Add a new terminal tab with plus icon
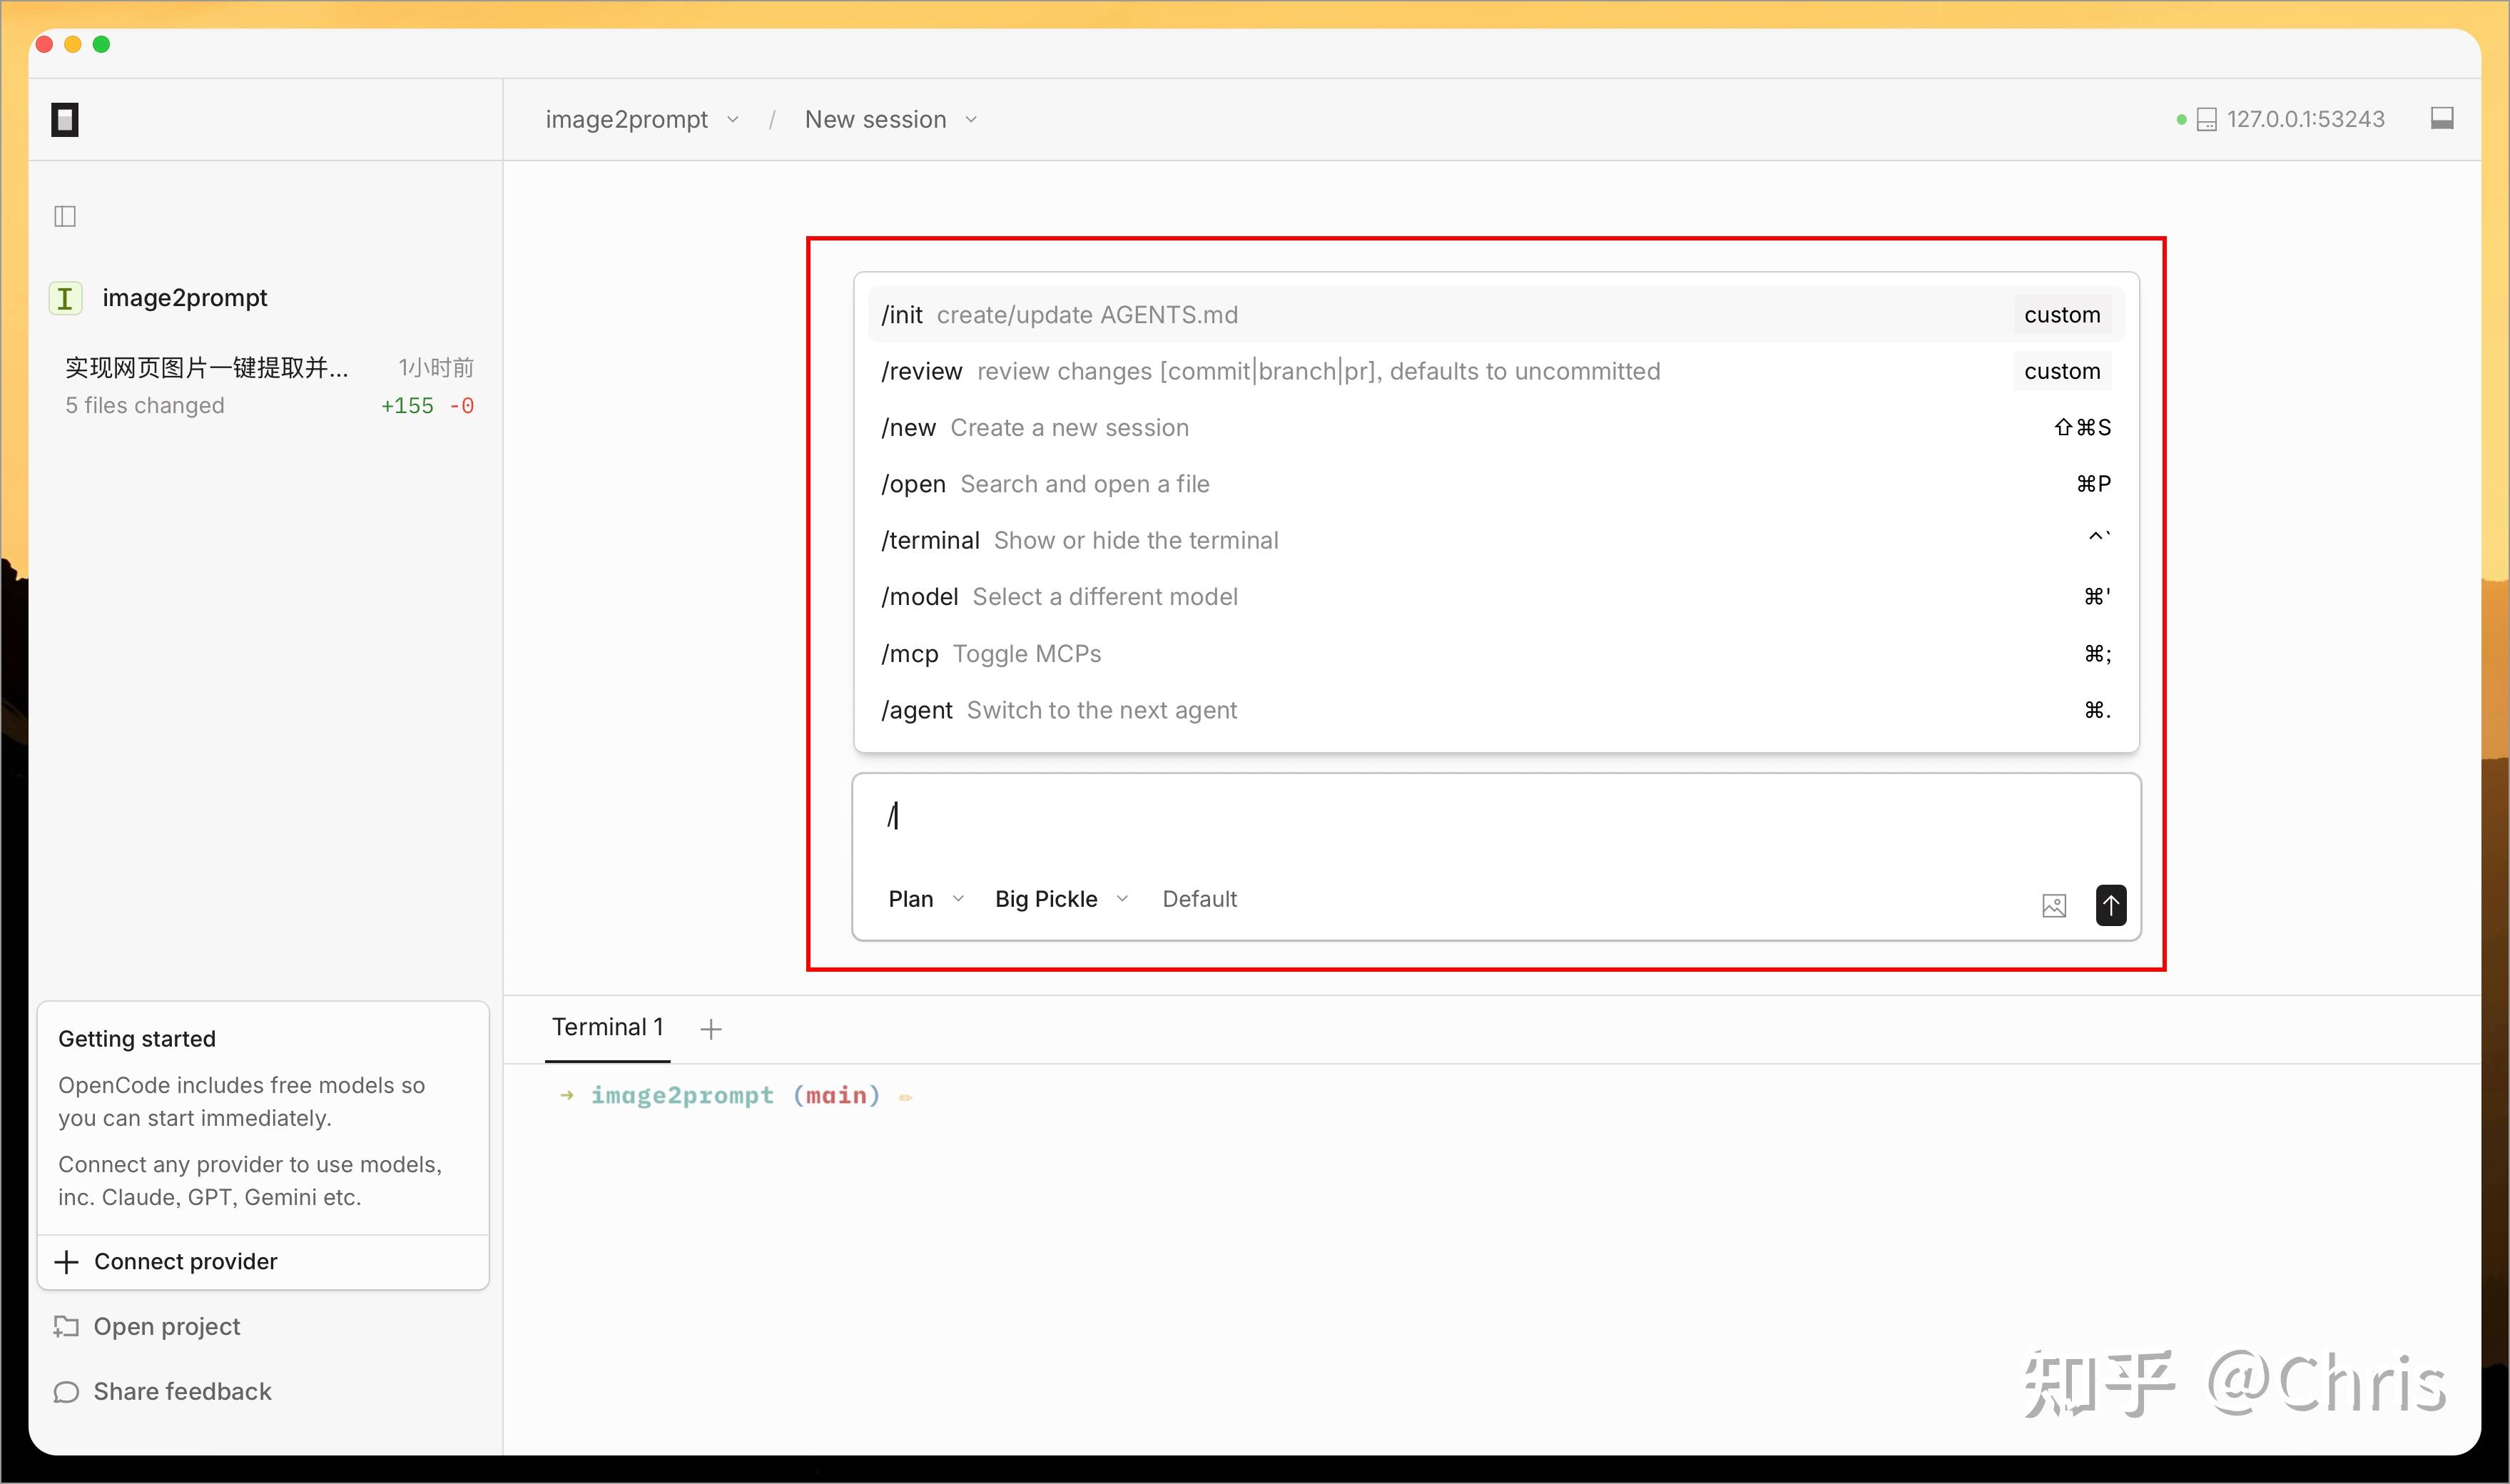Image resolution: width=2510 pixels, height=1484 pixels. 711,1029
